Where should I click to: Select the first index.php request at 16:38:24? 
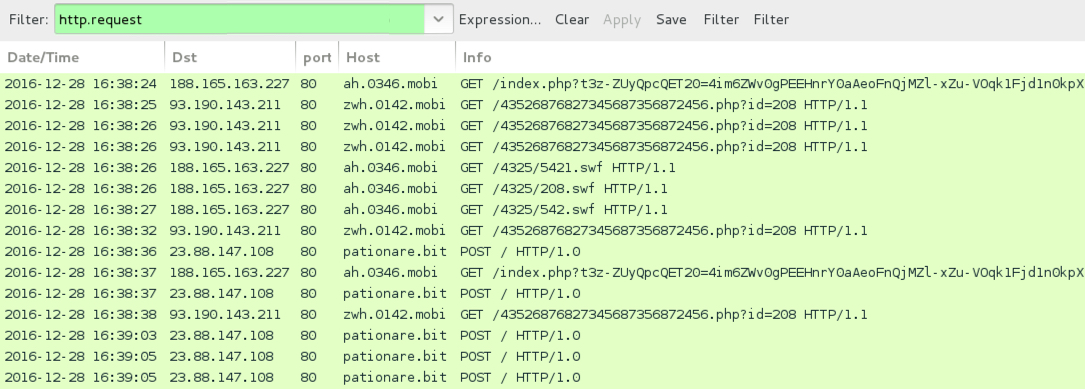542,84
